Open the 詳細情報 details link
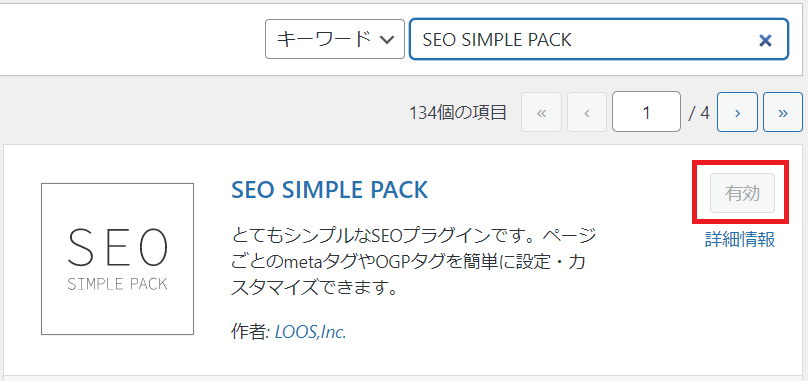 [740, 240]
